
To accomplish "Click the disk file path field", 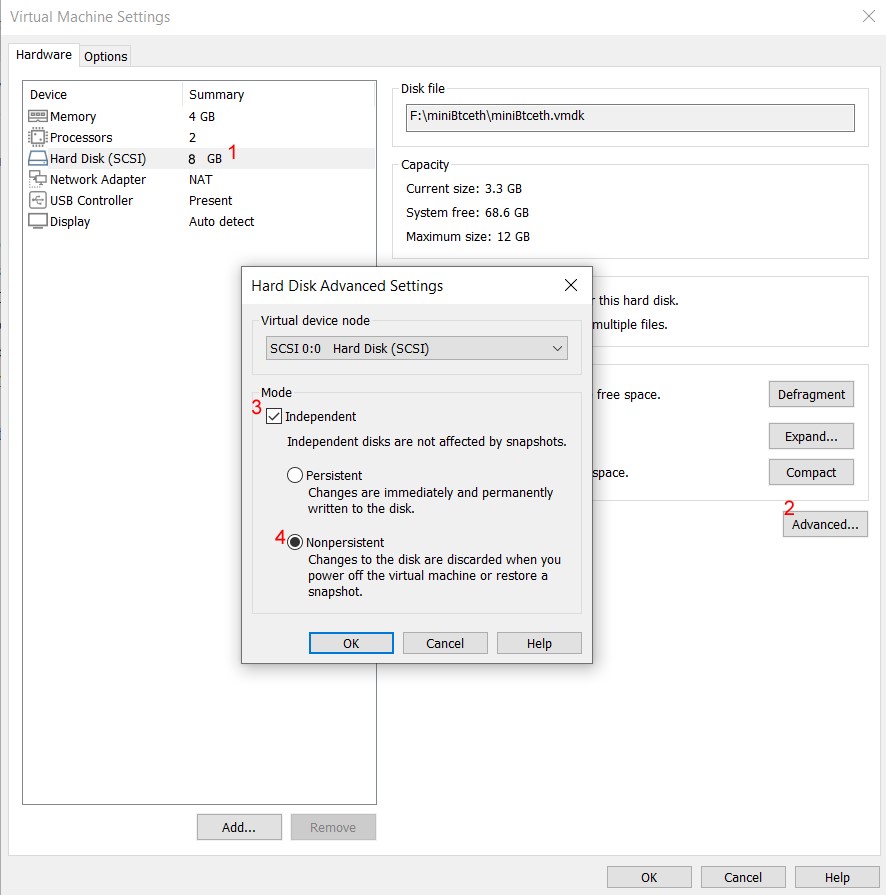I will point(629,117).
